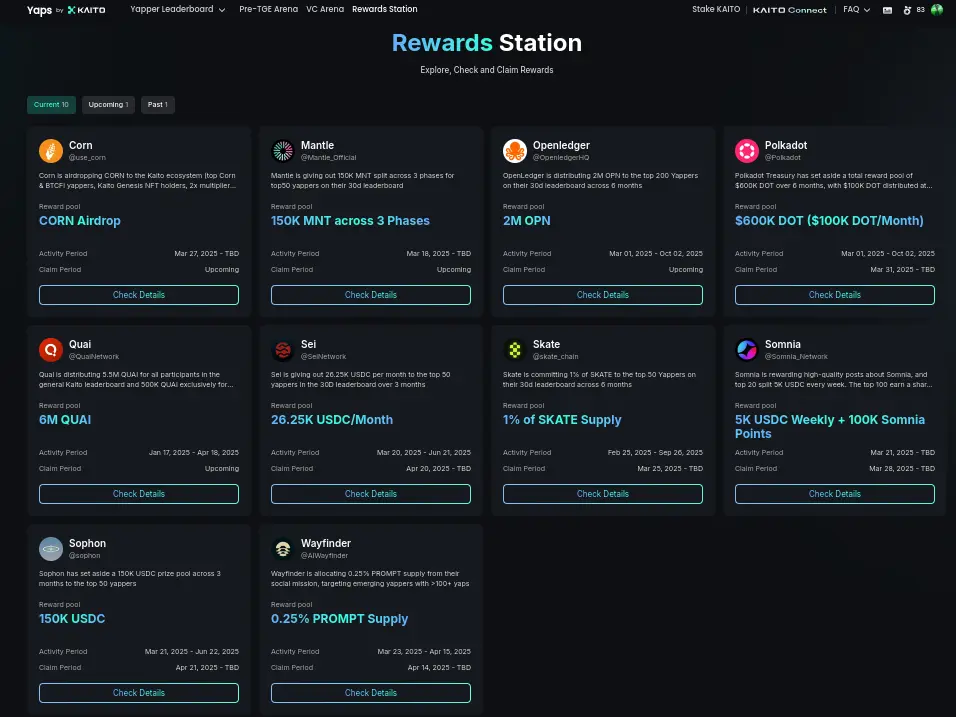Click the Wayfinder project logo

(283, 549)
